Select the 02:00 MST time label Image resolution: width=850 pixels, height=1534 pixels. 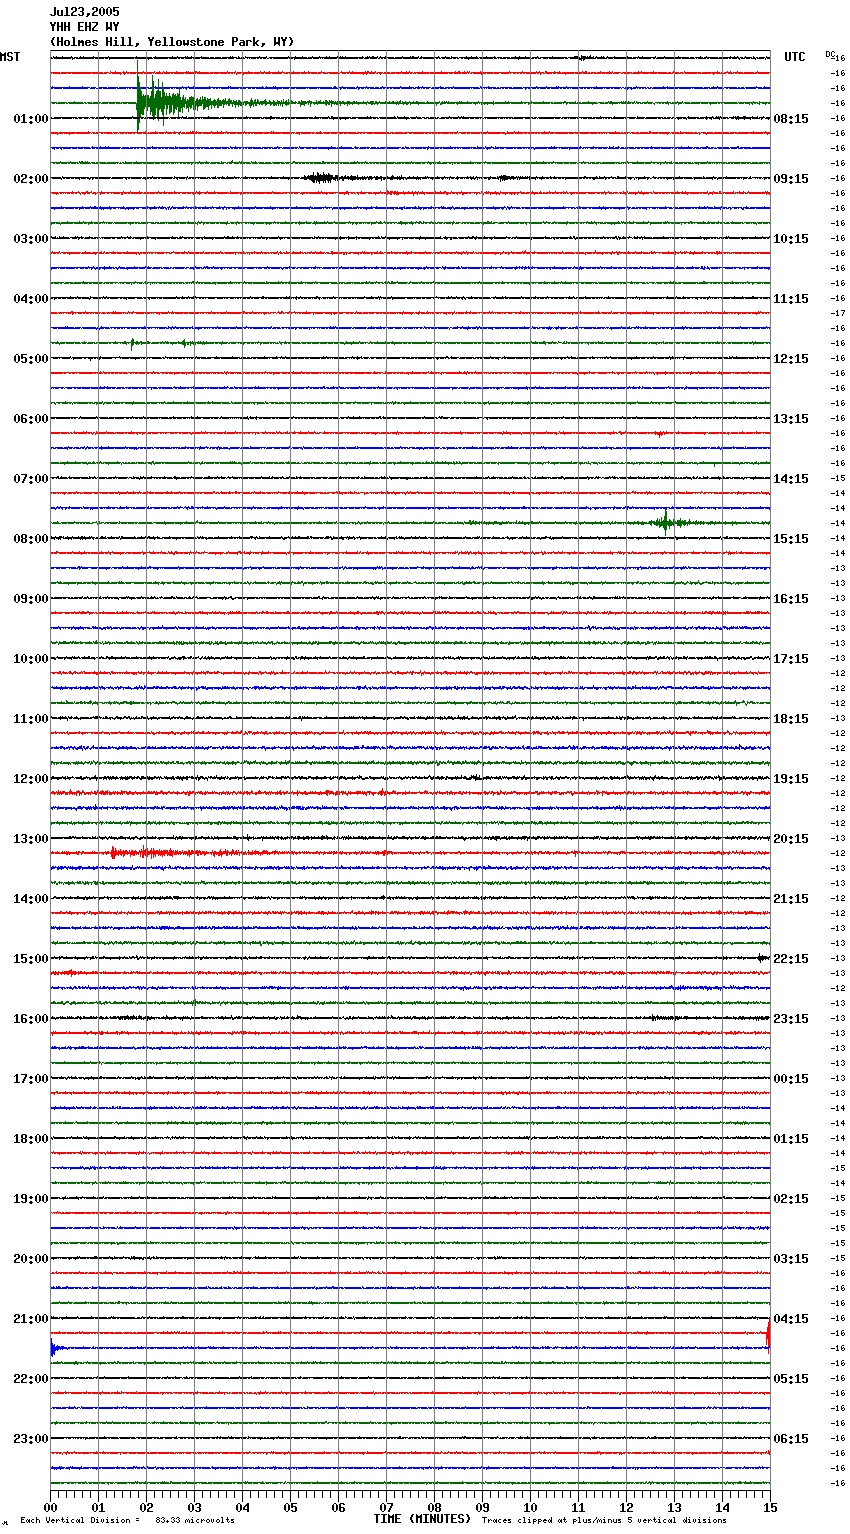[31, 179]
